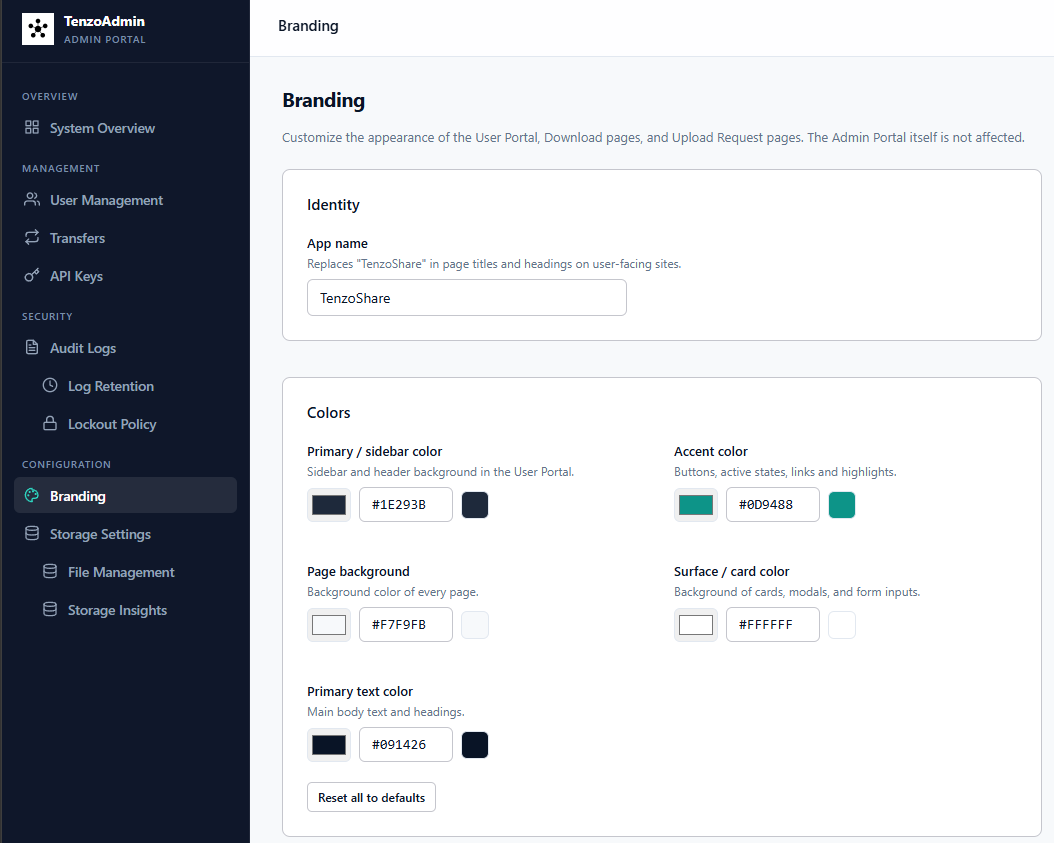Go to File Management

125,572
